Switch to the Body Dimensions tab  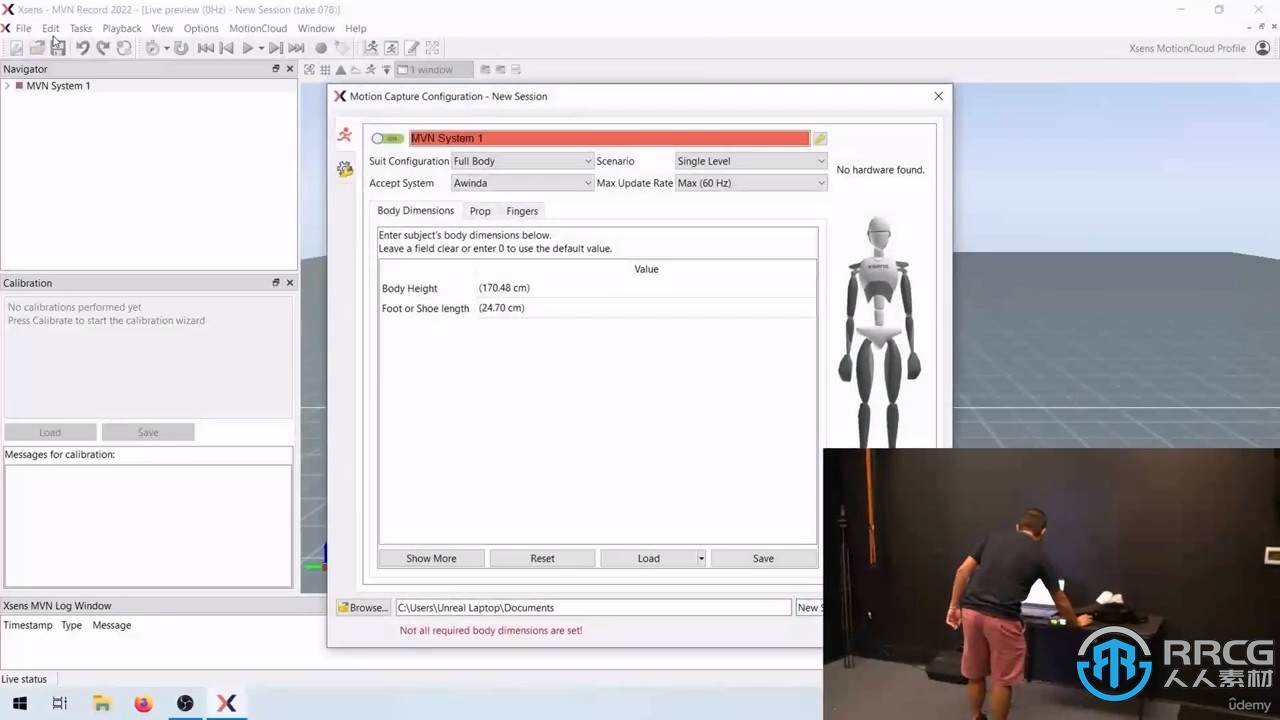[x=415, y=211]
